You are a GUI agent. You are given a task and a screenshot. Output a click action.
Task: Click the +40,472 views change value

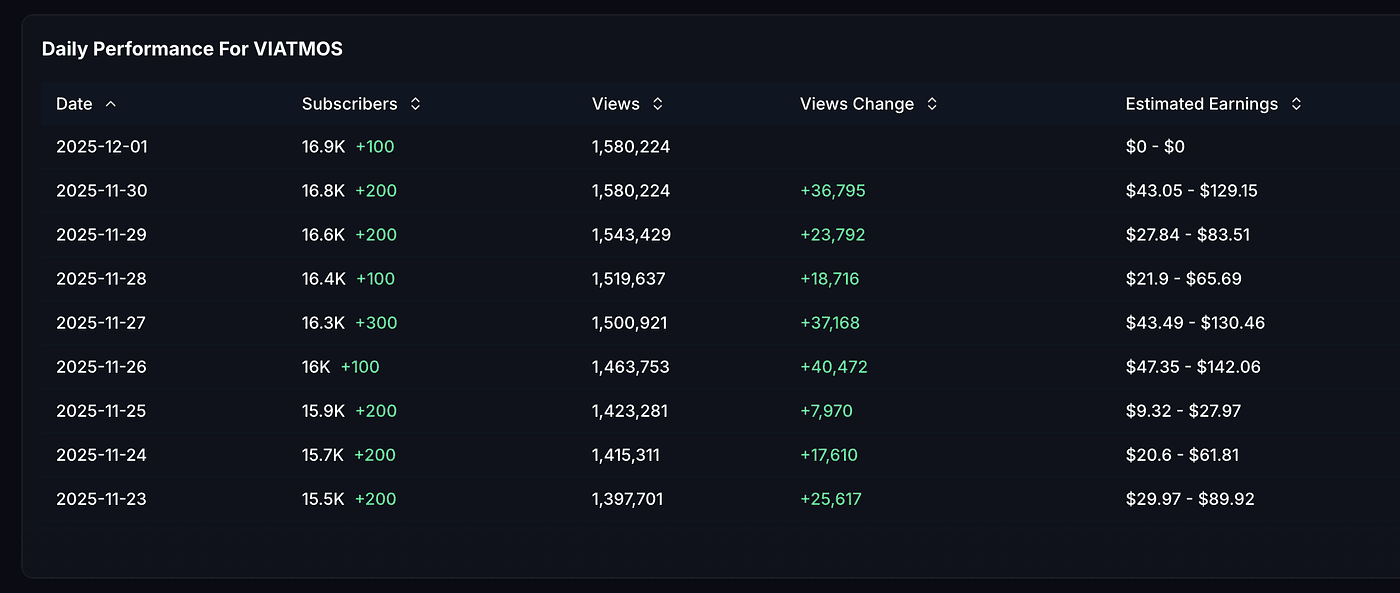[833, 367]
